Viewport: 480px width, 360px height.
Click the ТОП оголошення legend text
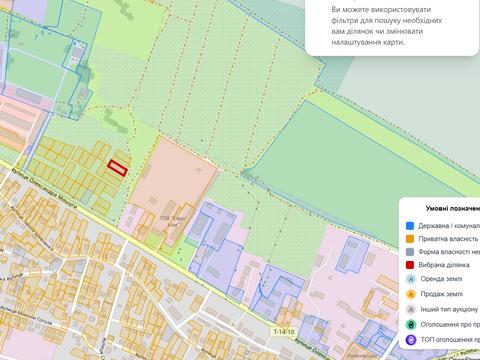point(450,340)
